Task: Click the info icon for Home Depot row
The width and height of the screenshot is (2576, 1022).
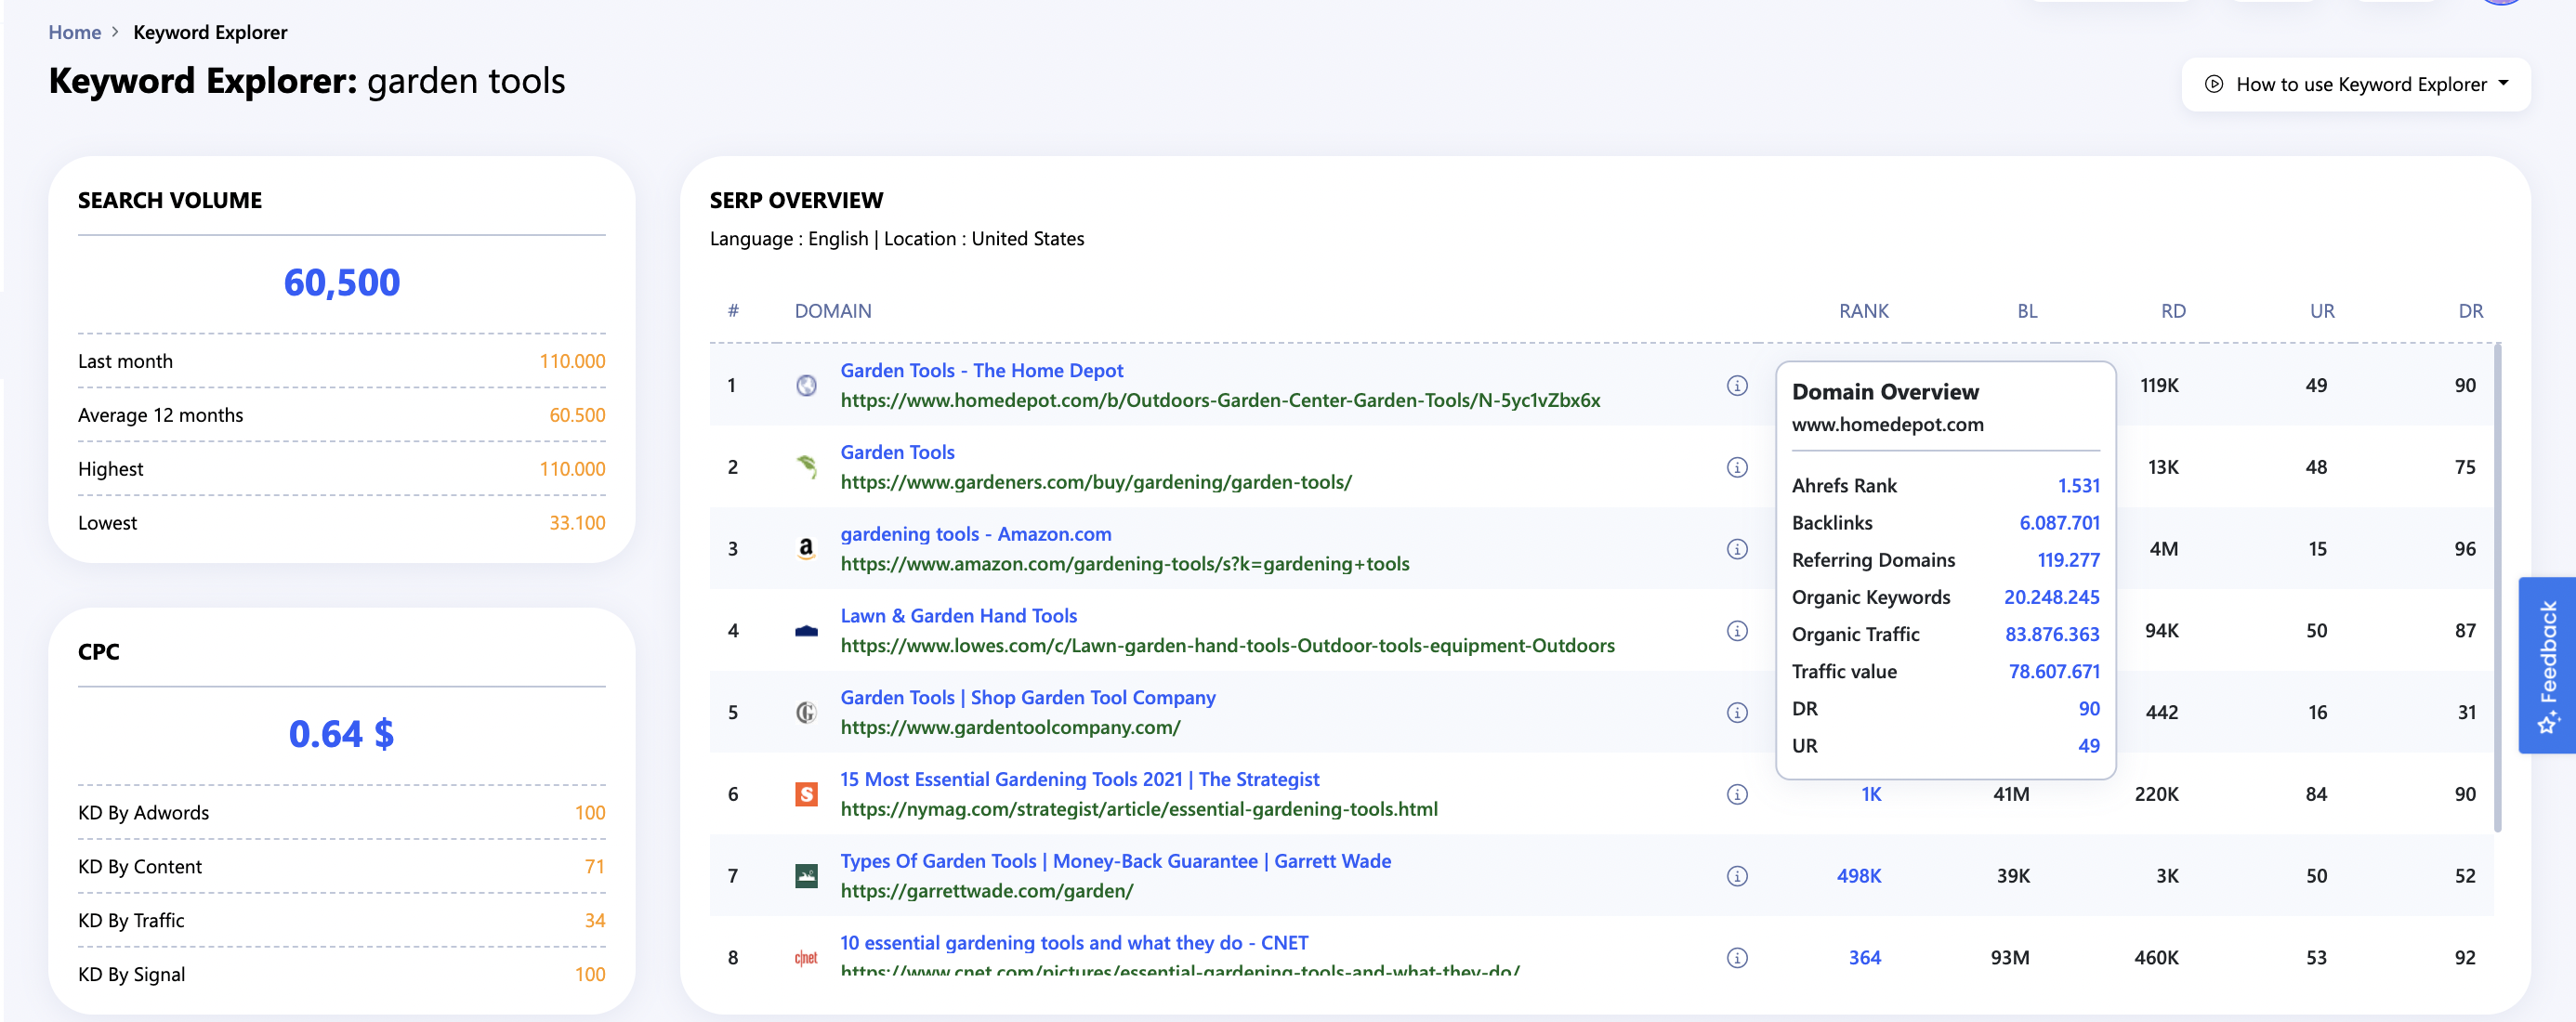Action: pos(1737,385)
